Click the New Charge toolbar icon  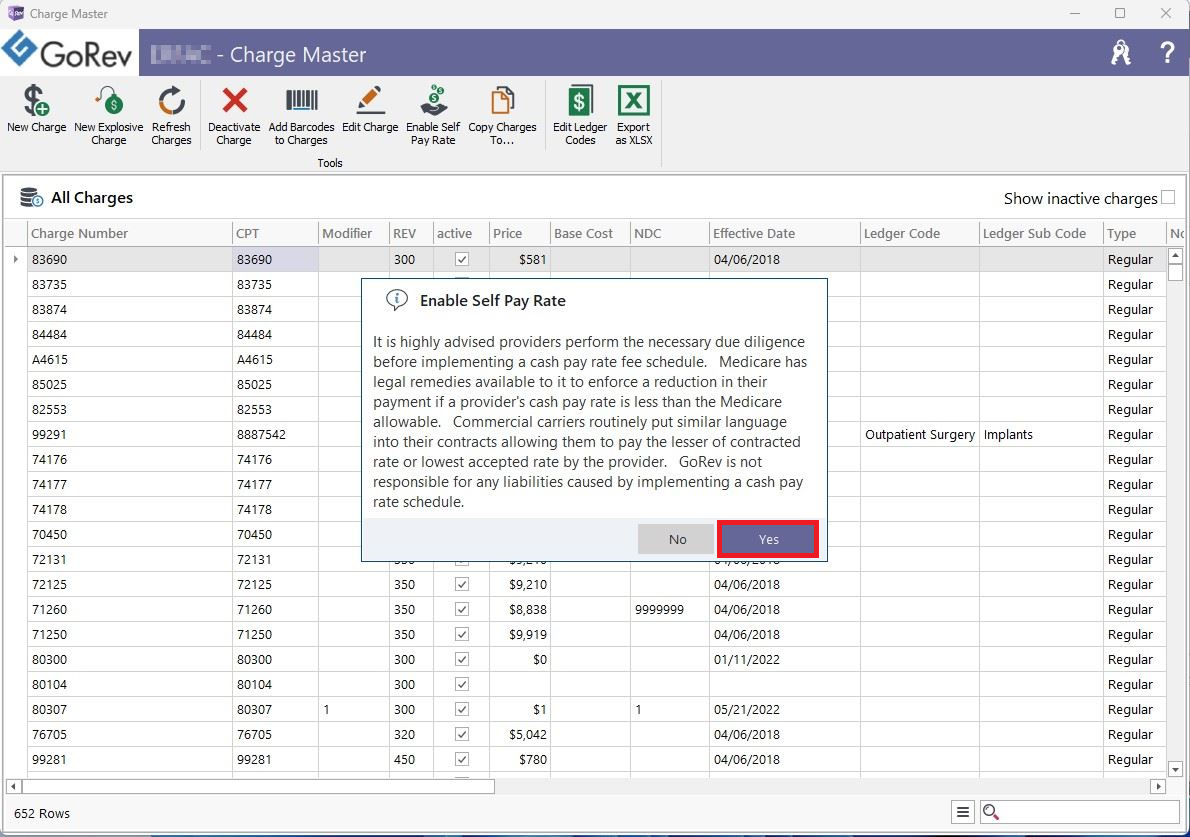[36, 100]
